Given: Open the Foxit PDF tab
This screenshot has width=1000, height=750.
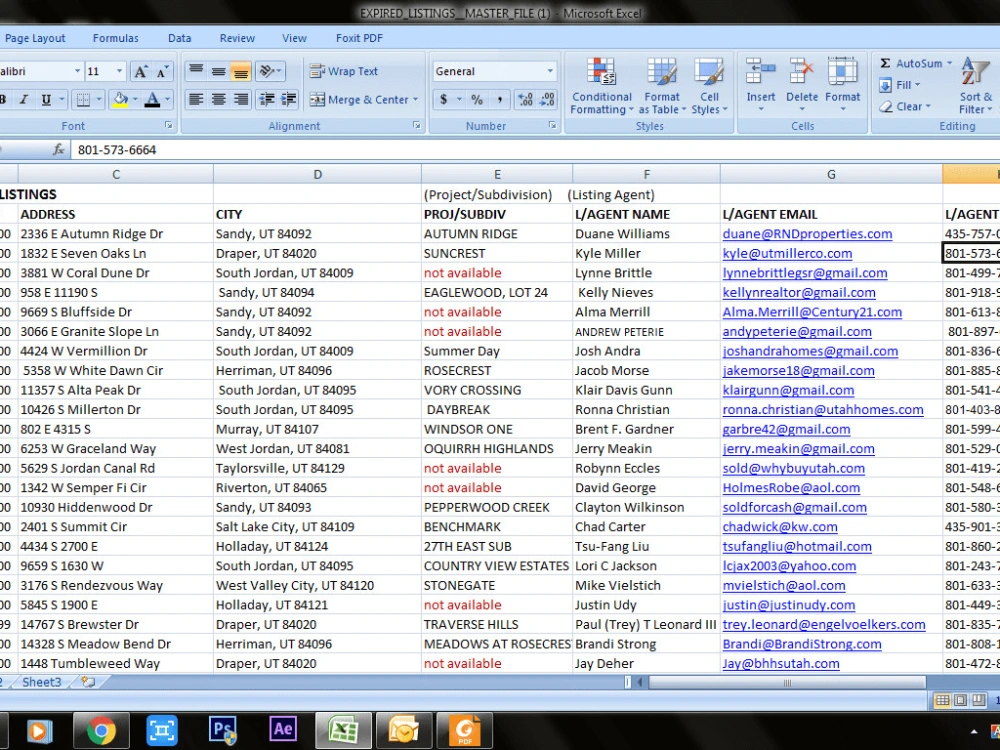Looking at the screenshot, I should pyautogui.click(x=359, y=37).
